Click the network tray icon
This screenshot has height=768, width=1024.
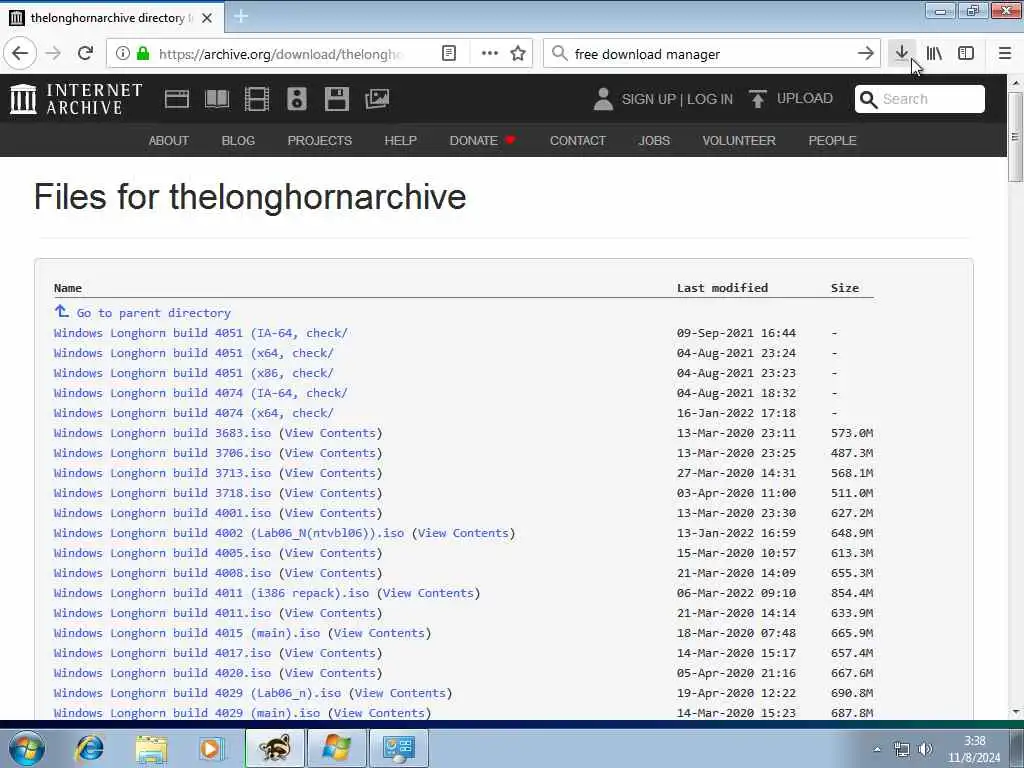point(902,749)
